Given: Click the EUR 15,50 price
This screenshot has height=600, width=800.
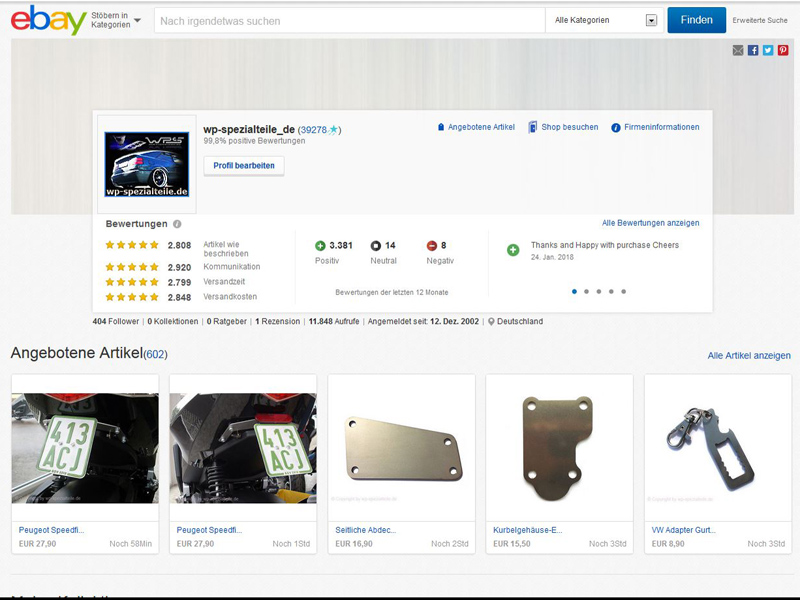Looking at the screenshot, I should (512, 544).
